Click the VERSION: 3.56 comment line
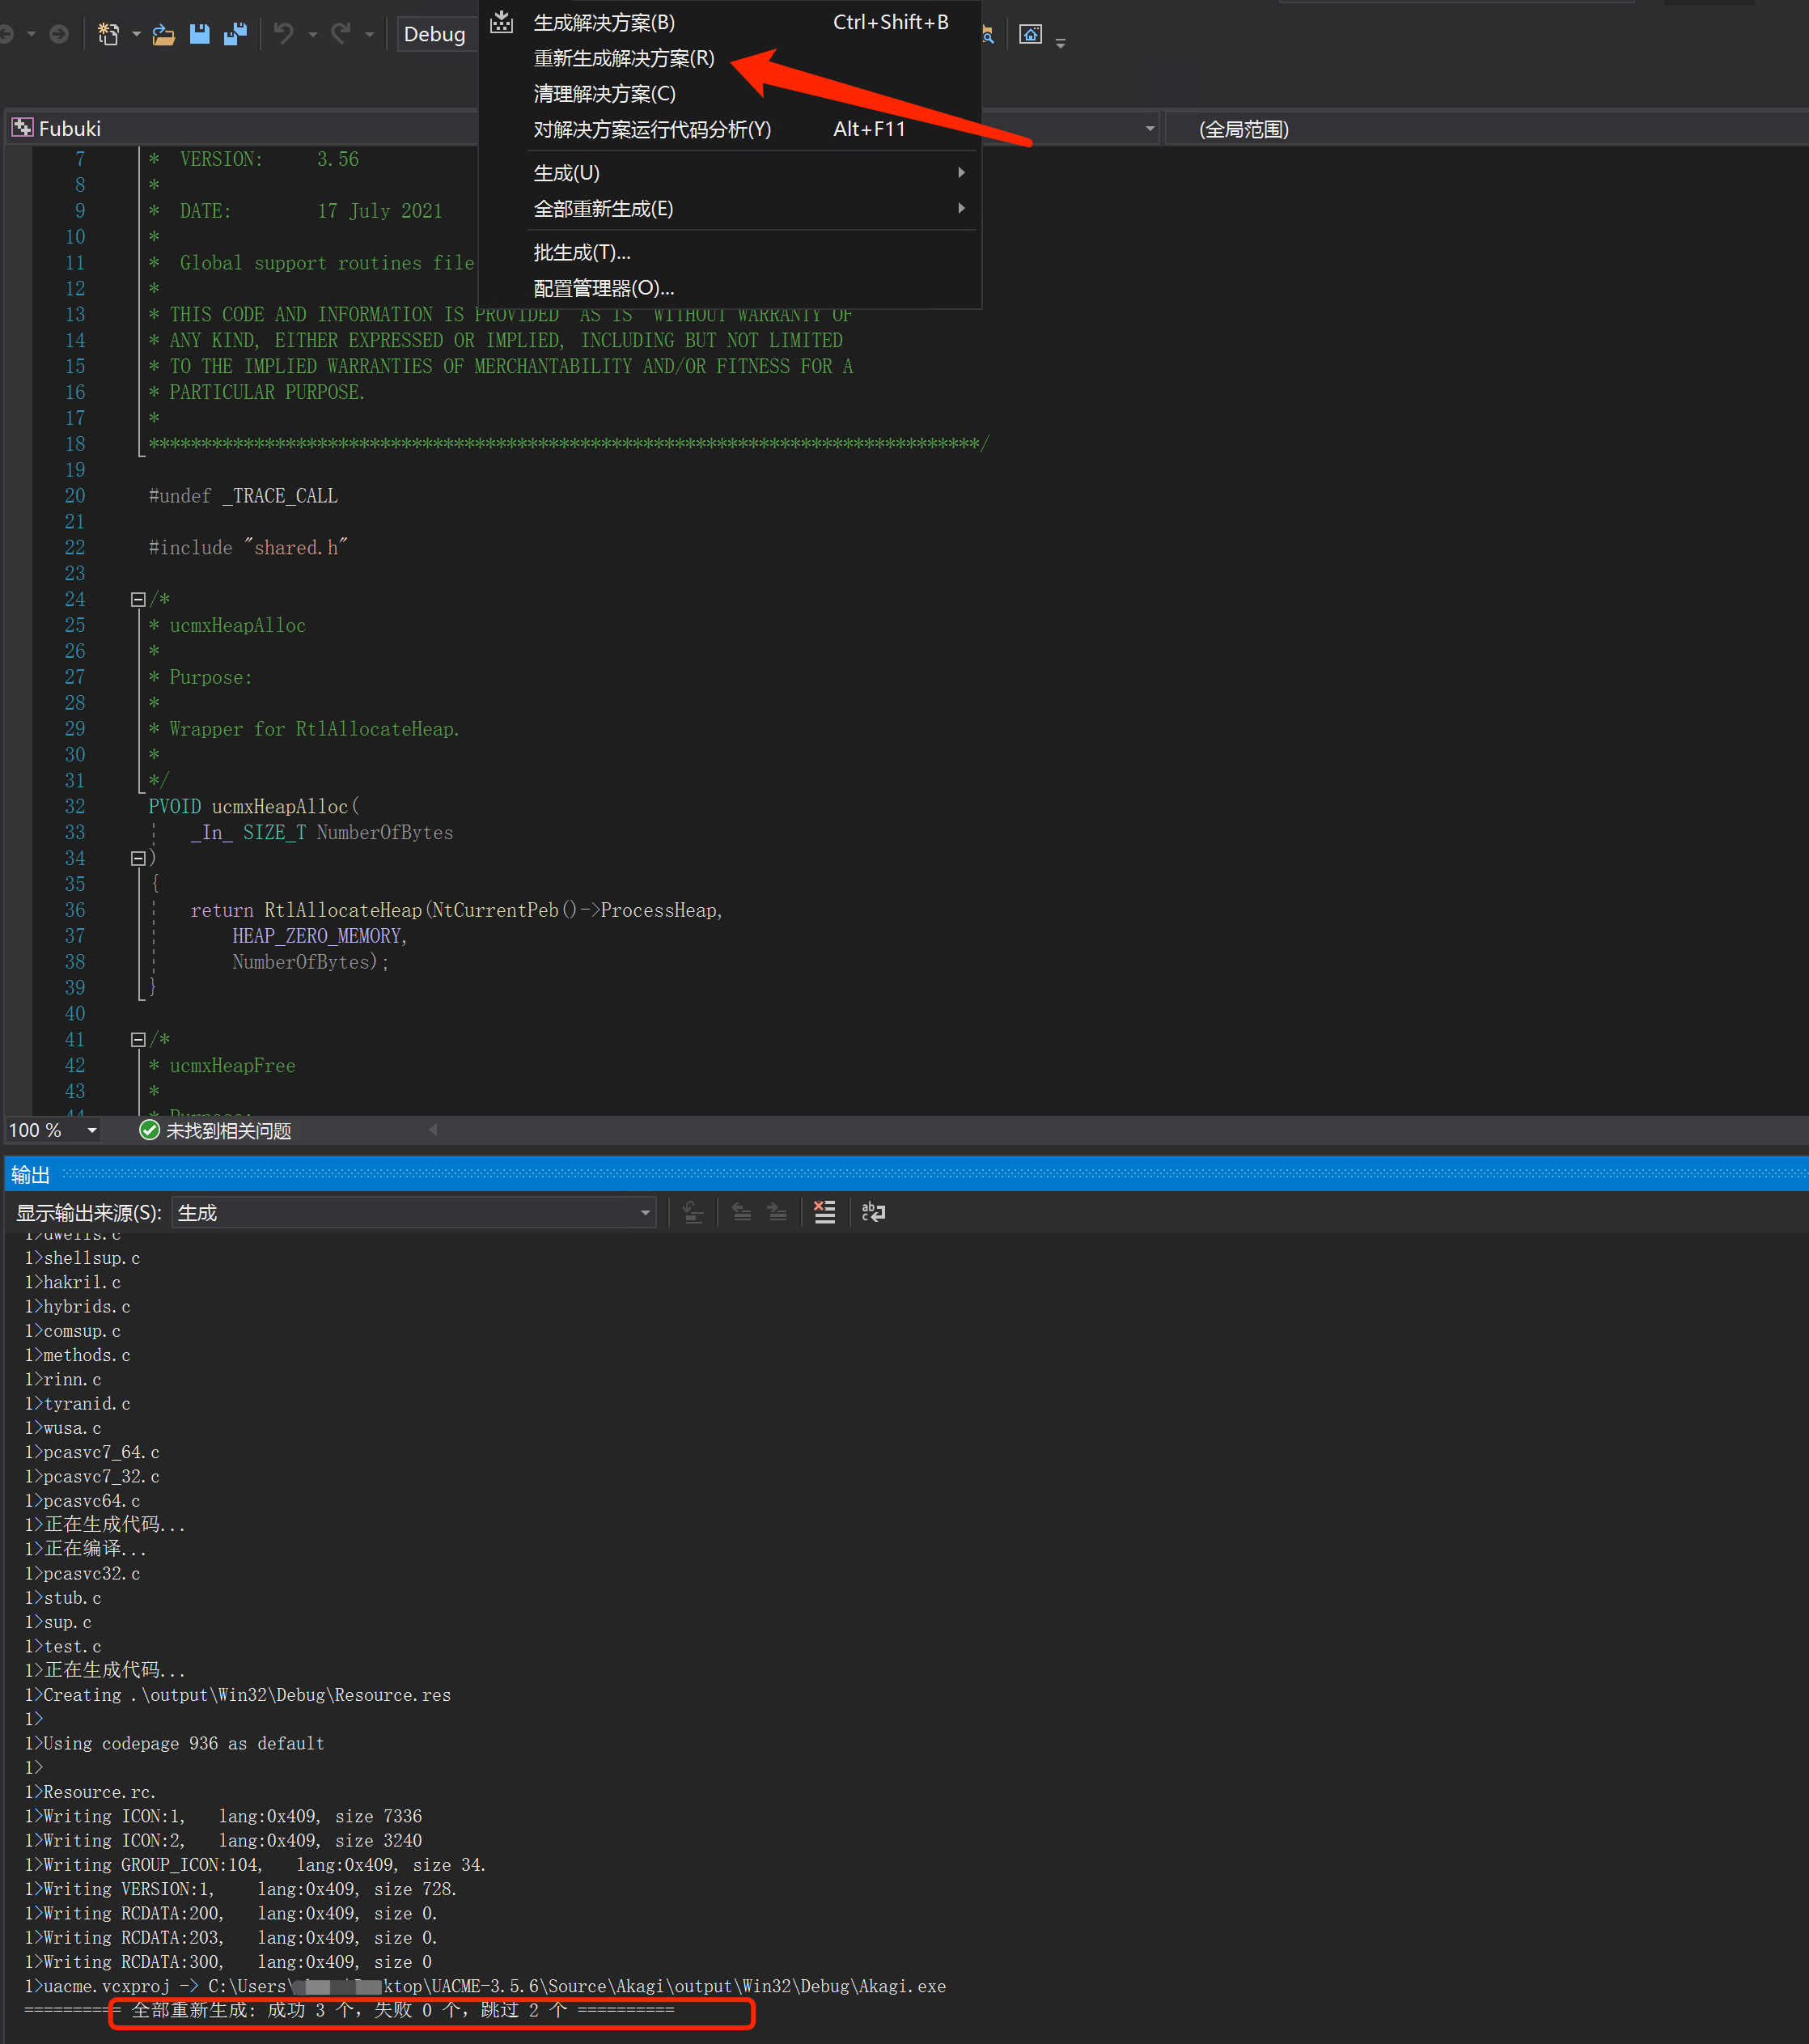This screenshot has height=2044, width=1809. (x=253, y=159)
